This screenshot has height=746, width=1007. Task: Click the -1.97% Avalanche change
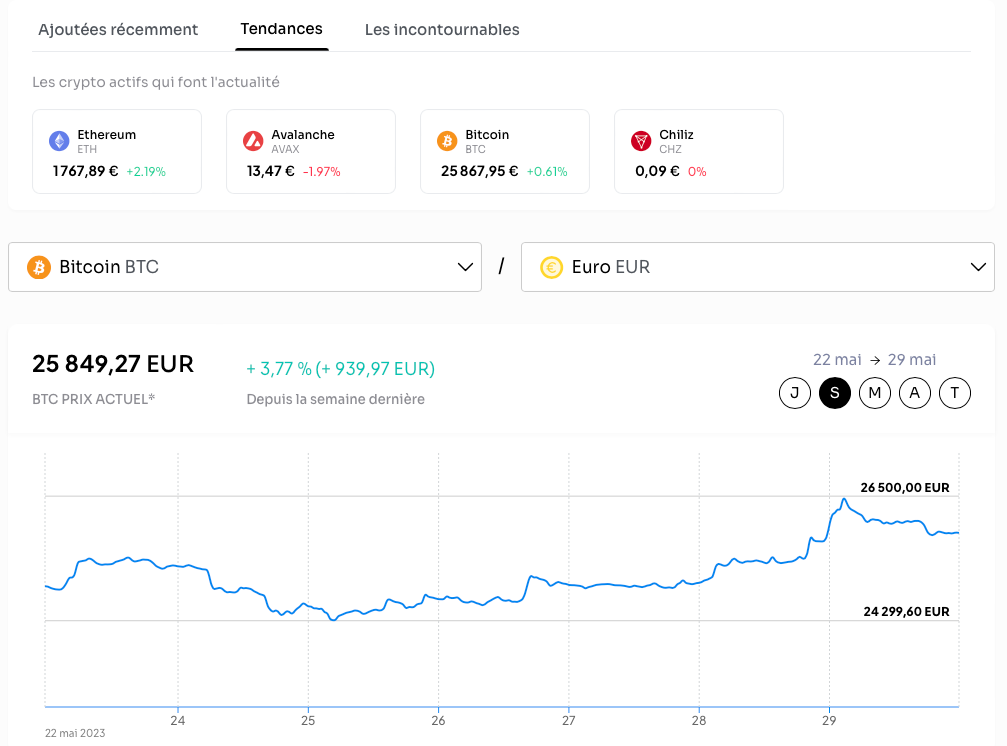point(321,171)
